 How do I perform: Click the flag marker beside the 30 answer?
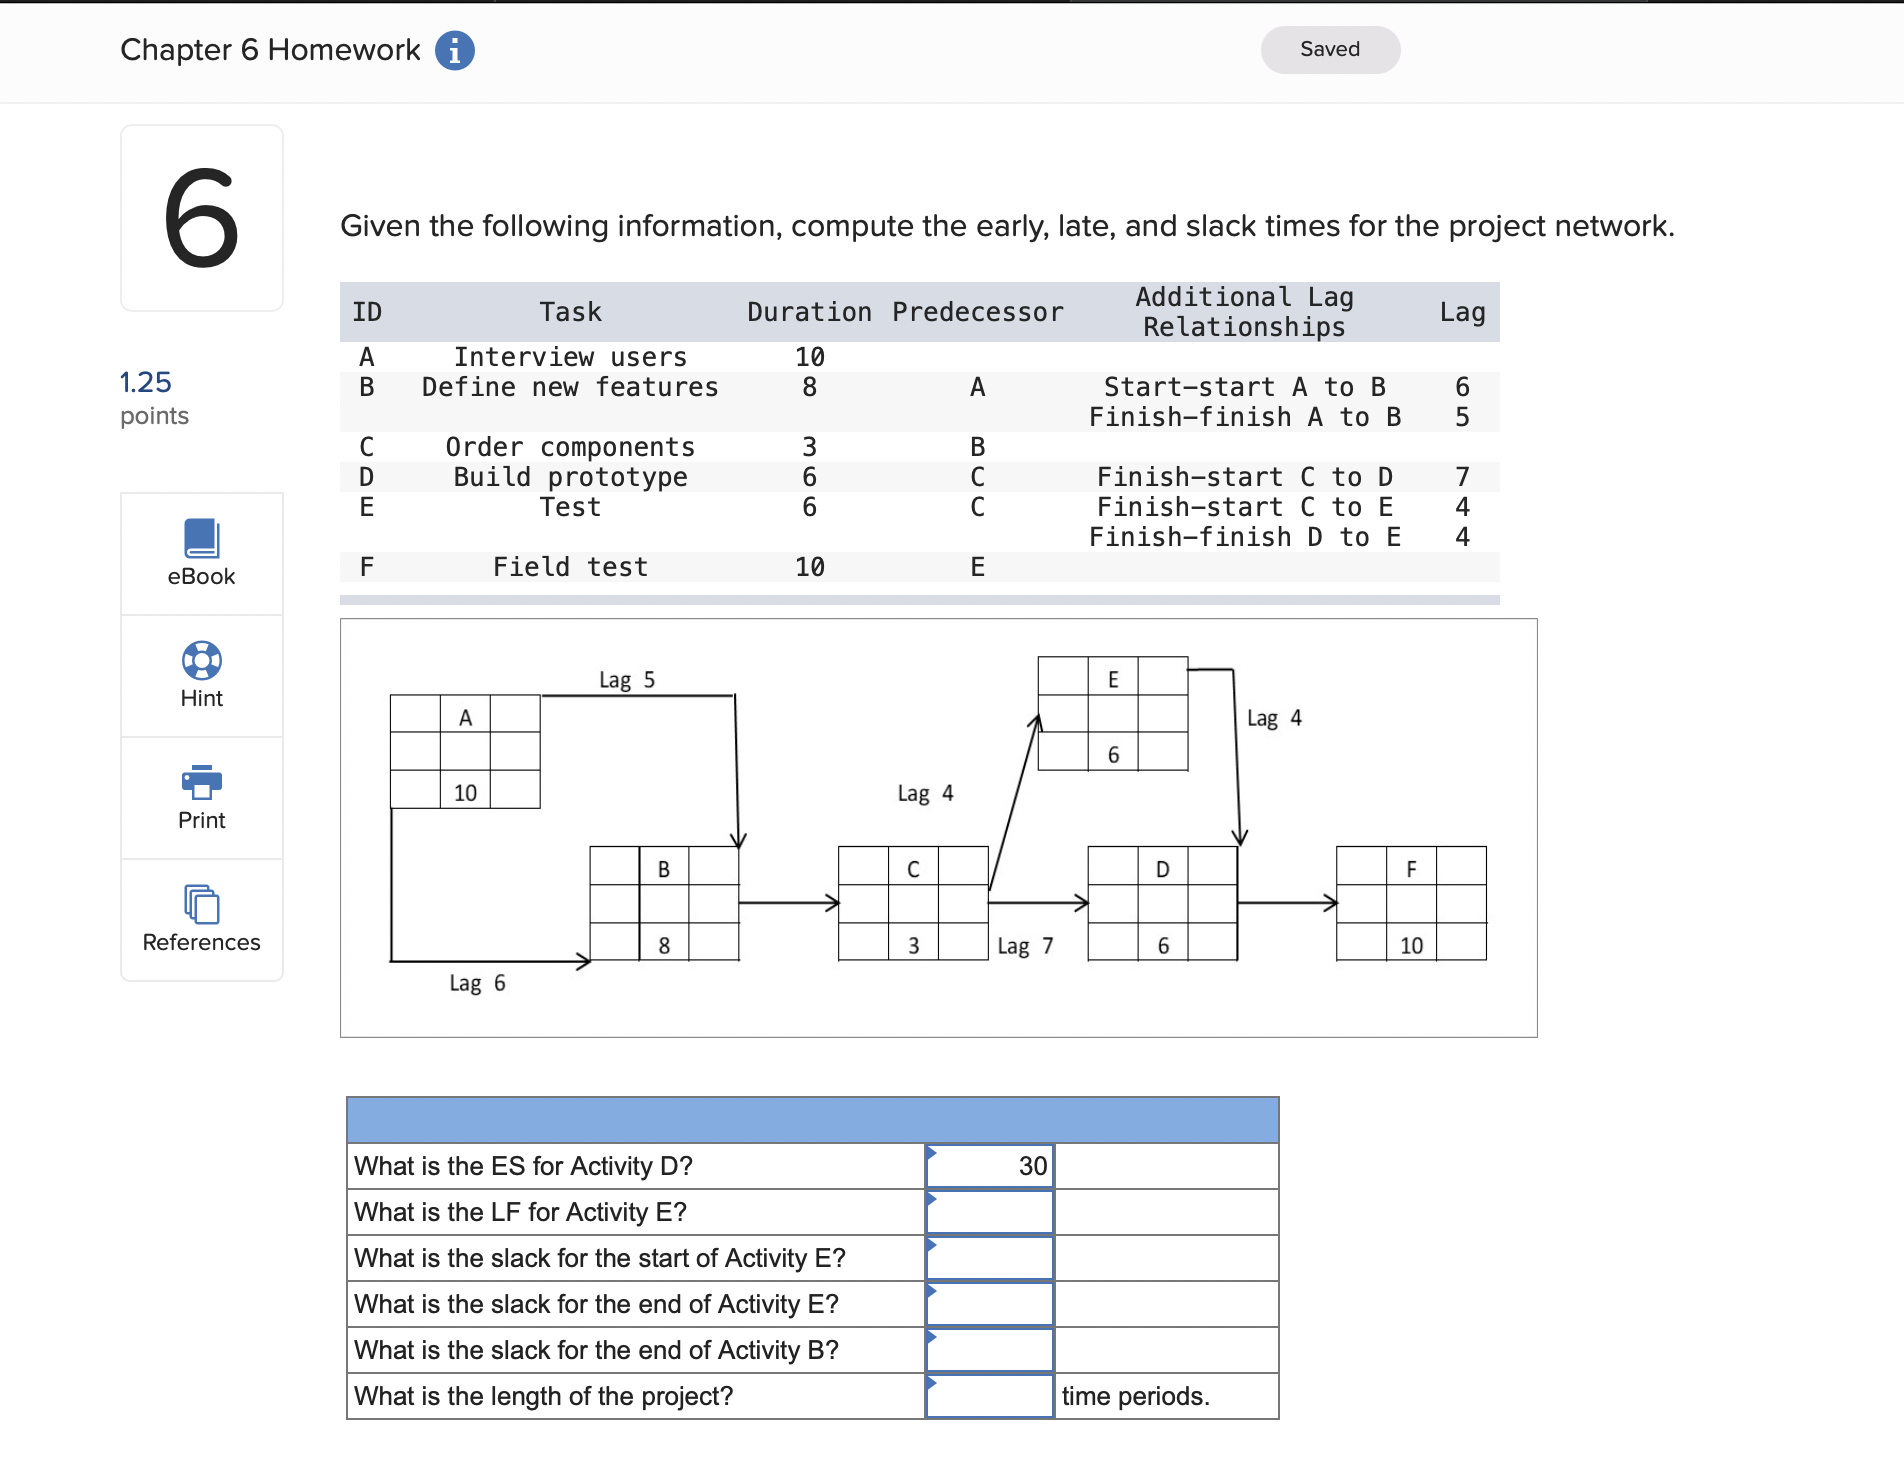[x=934, y=1153]
